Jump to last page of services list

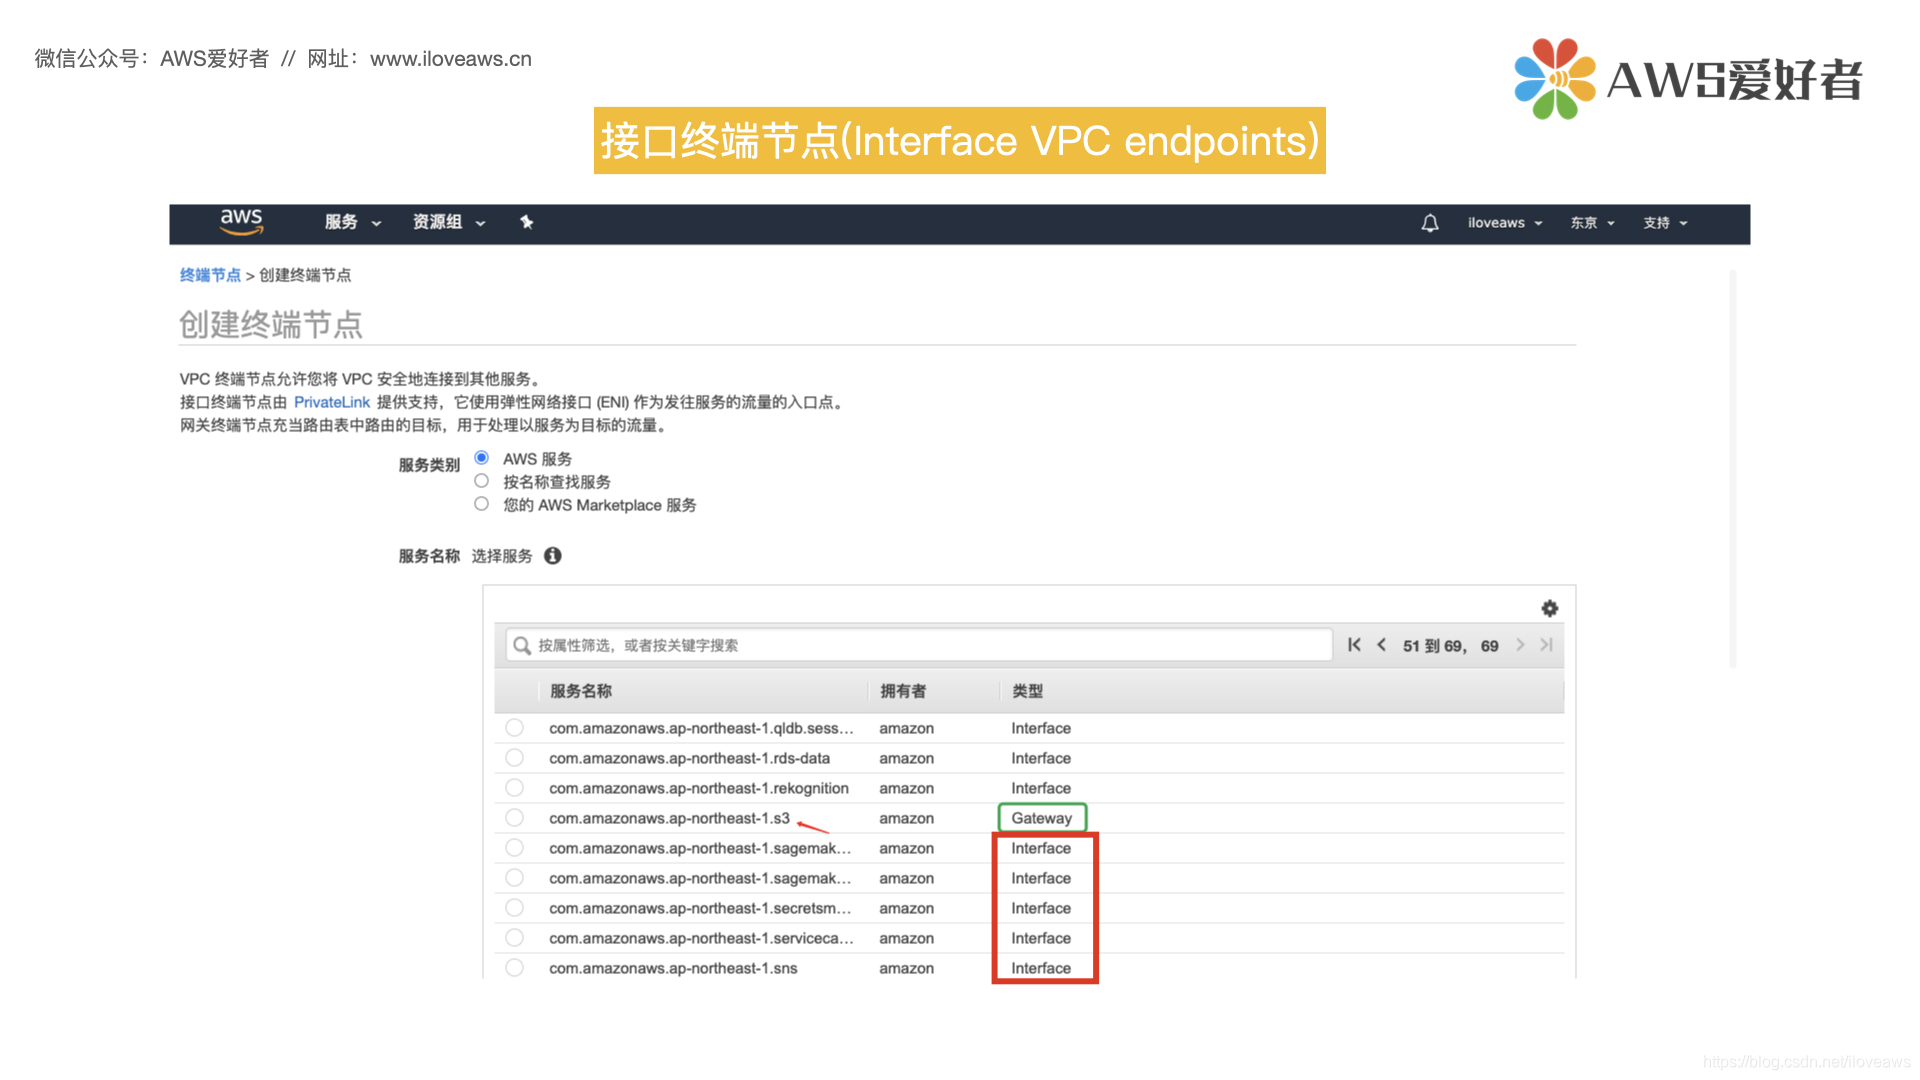tap(1546, 645)
